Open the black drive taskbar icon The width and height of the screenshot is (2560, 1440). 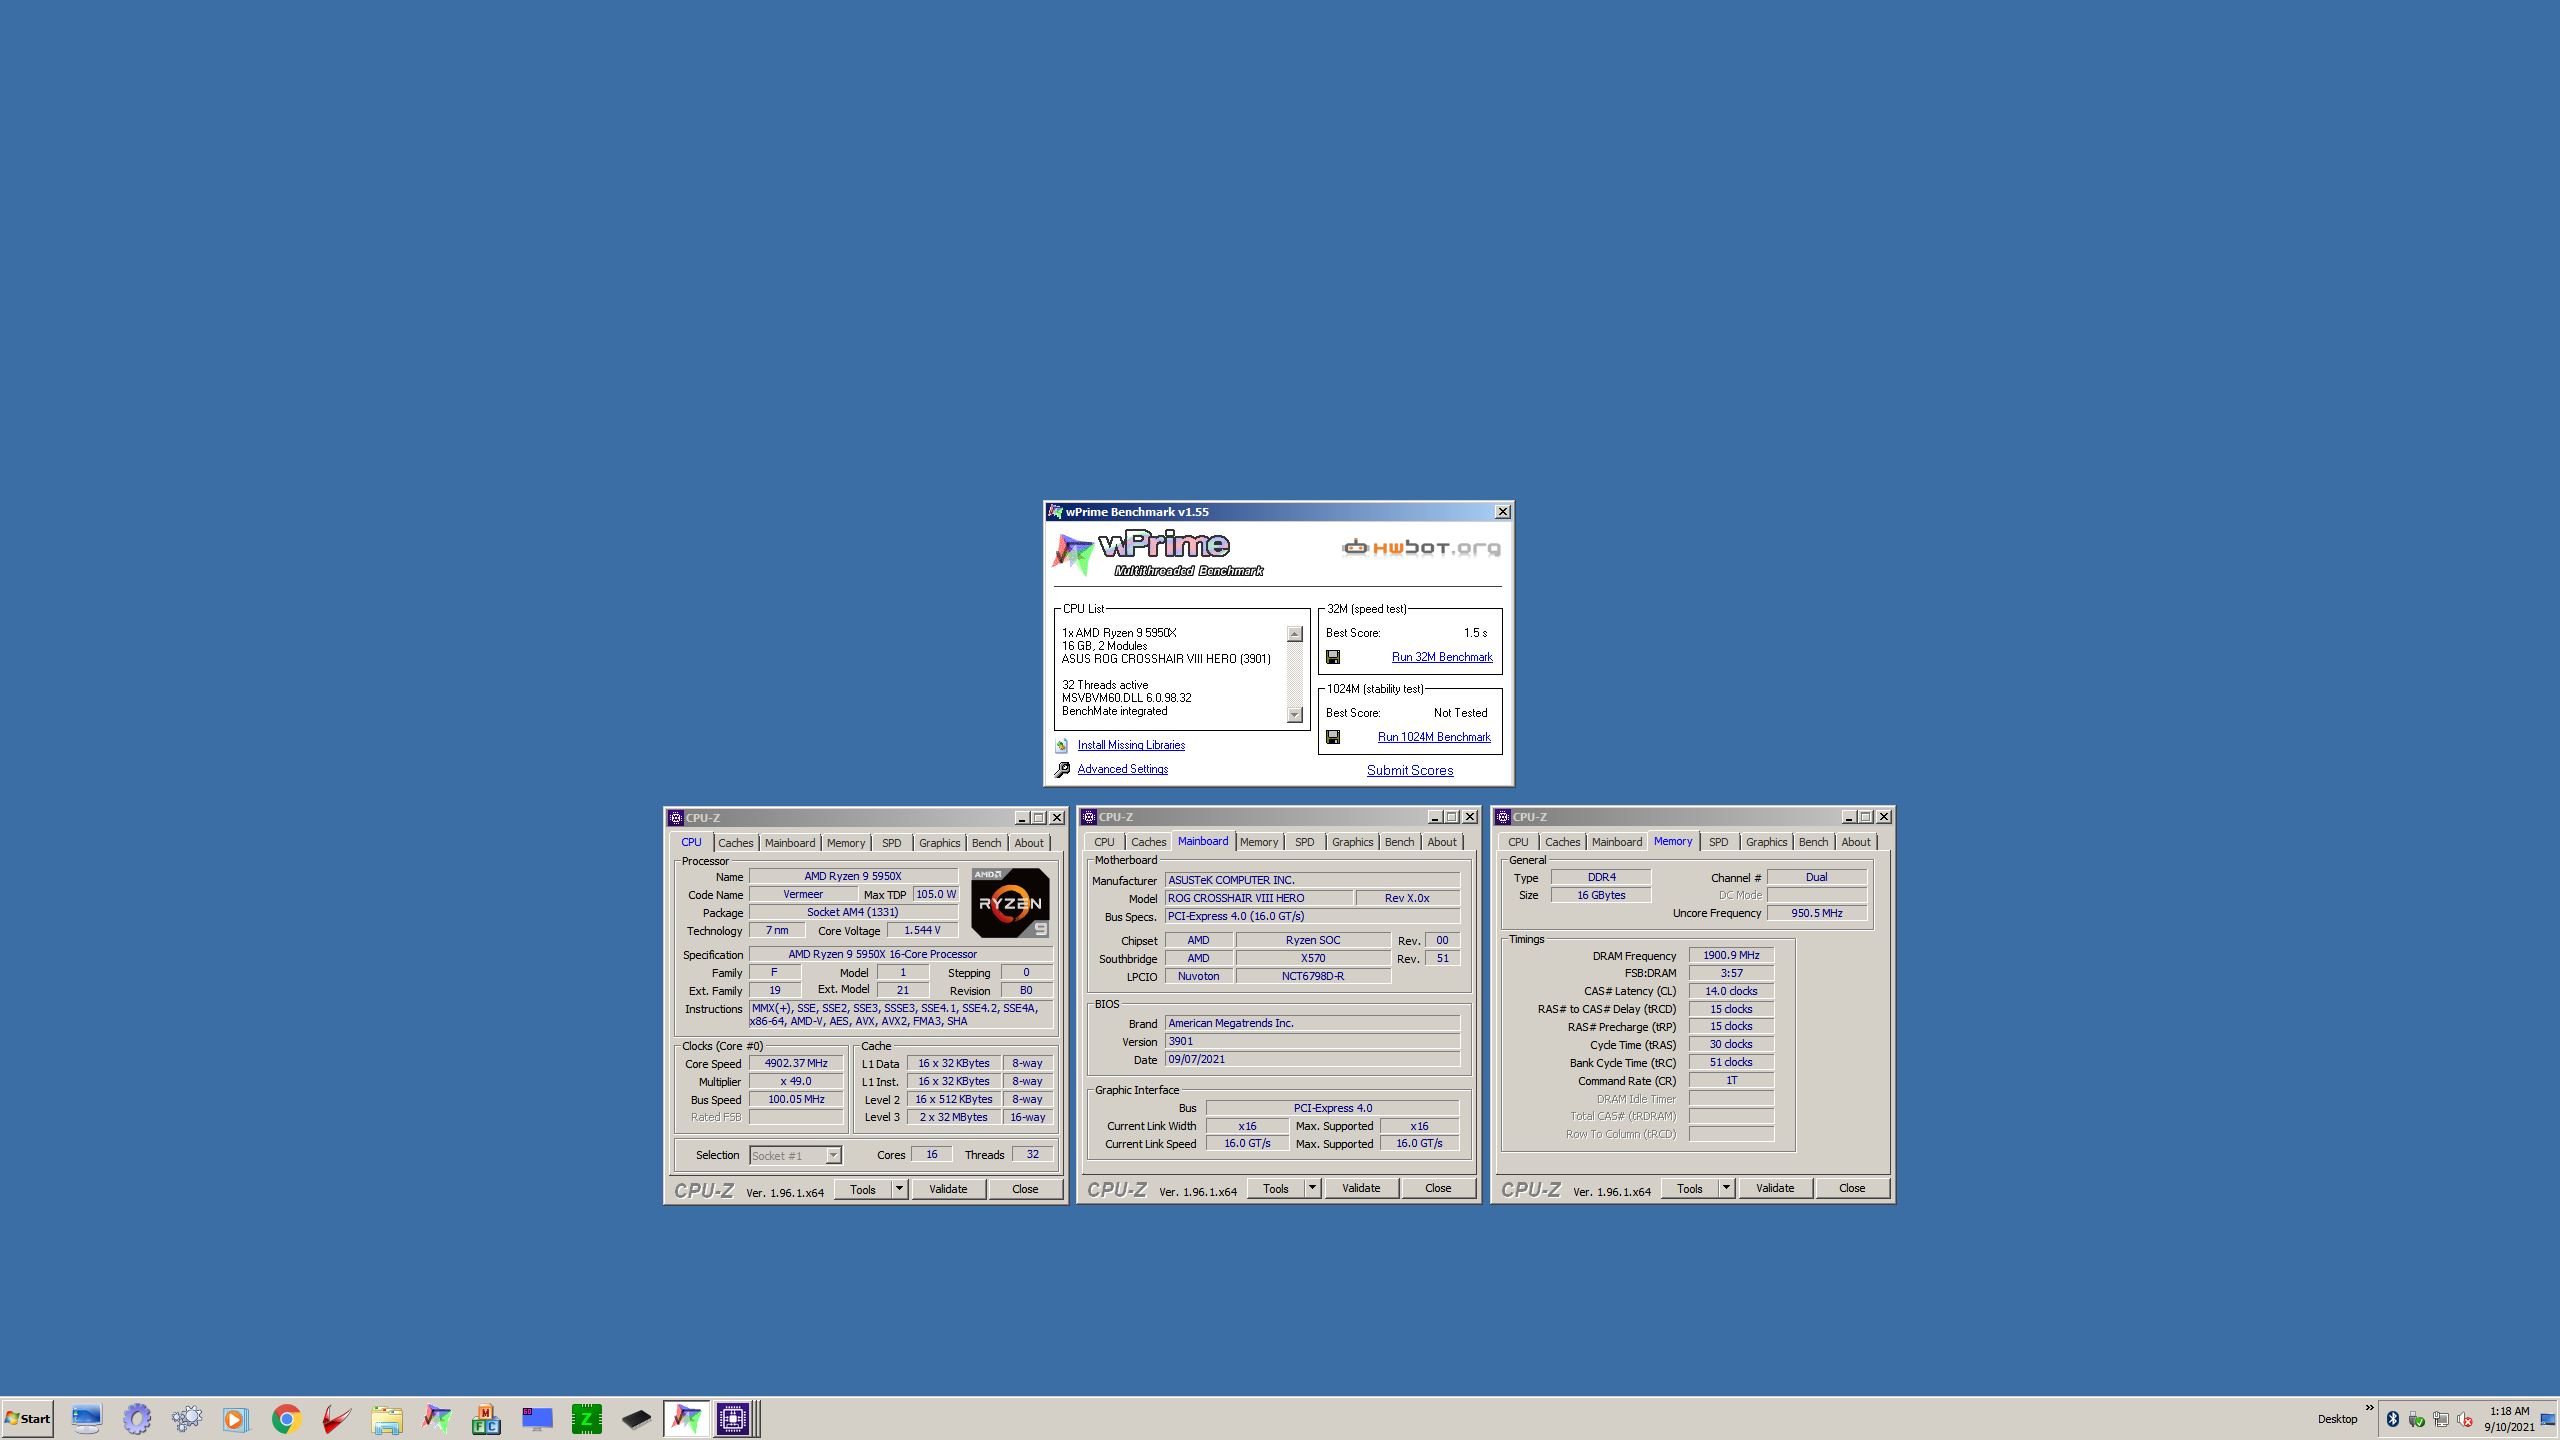(x=637, y=1418)
